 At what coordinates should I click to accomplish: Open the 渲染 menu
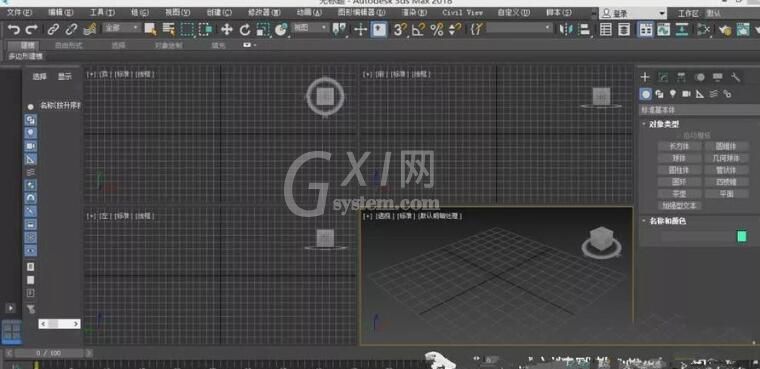[x=415, y=13]
